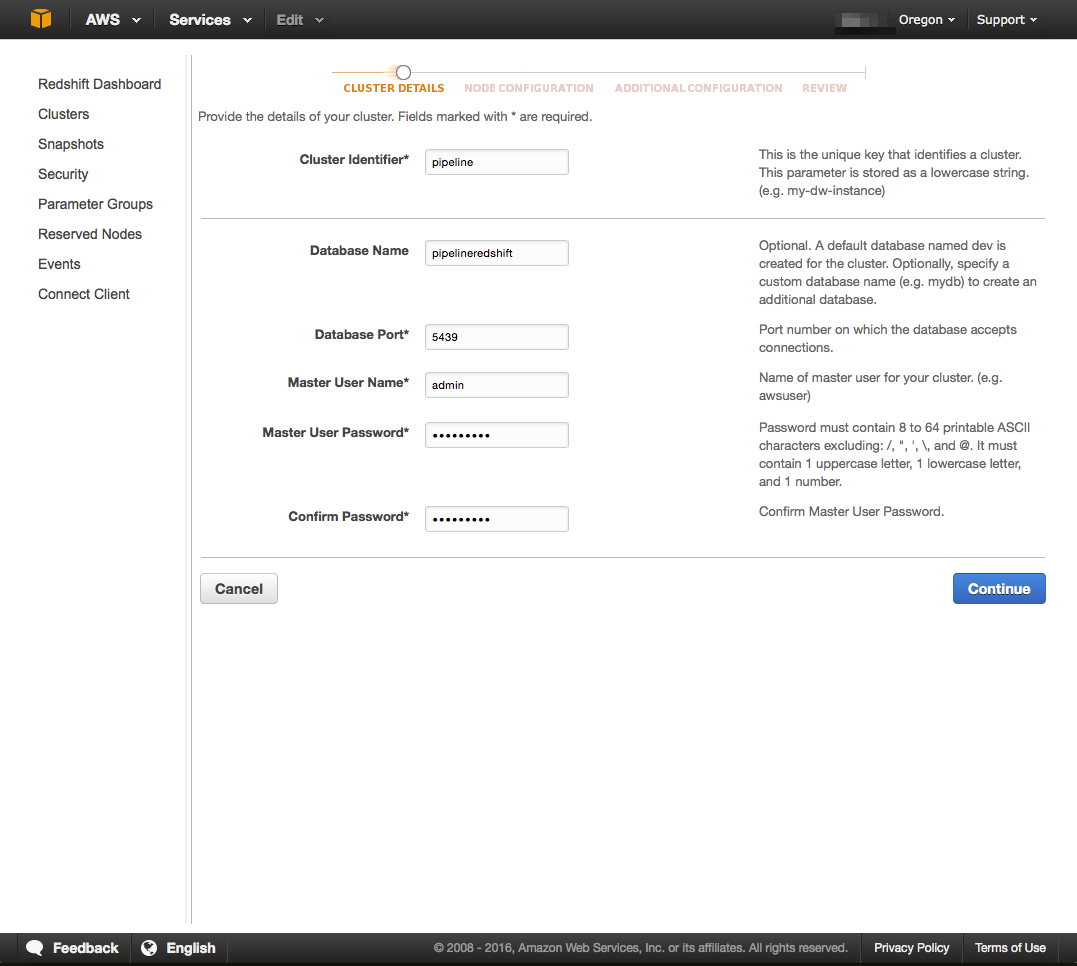Viewport: 1077px width, 966px height.
Task: Open Events in the sidebar
Action: click(x=59, y=264)
